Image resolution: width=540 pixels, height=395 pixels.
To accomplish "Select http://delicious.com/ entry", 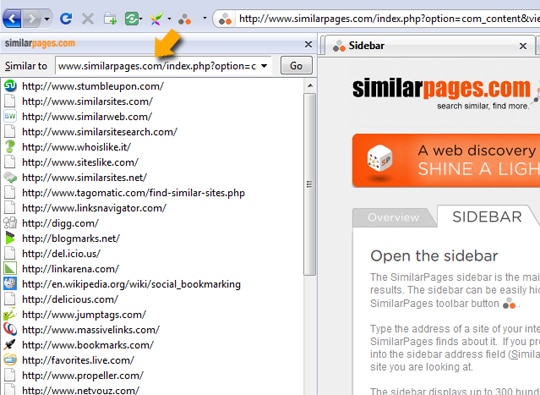I will (x=70, y=299).
